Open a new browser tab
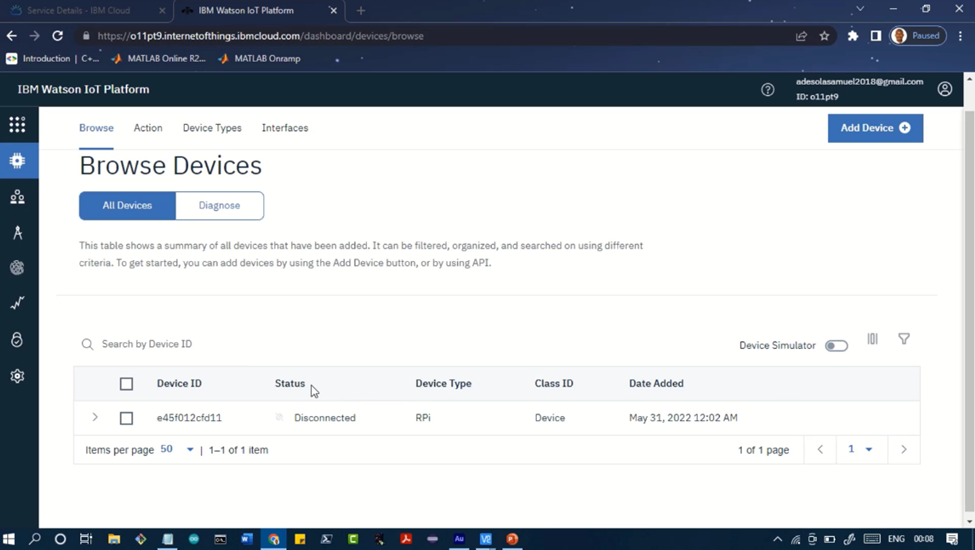Screen dimensions: 975x550 pos(361,11)
